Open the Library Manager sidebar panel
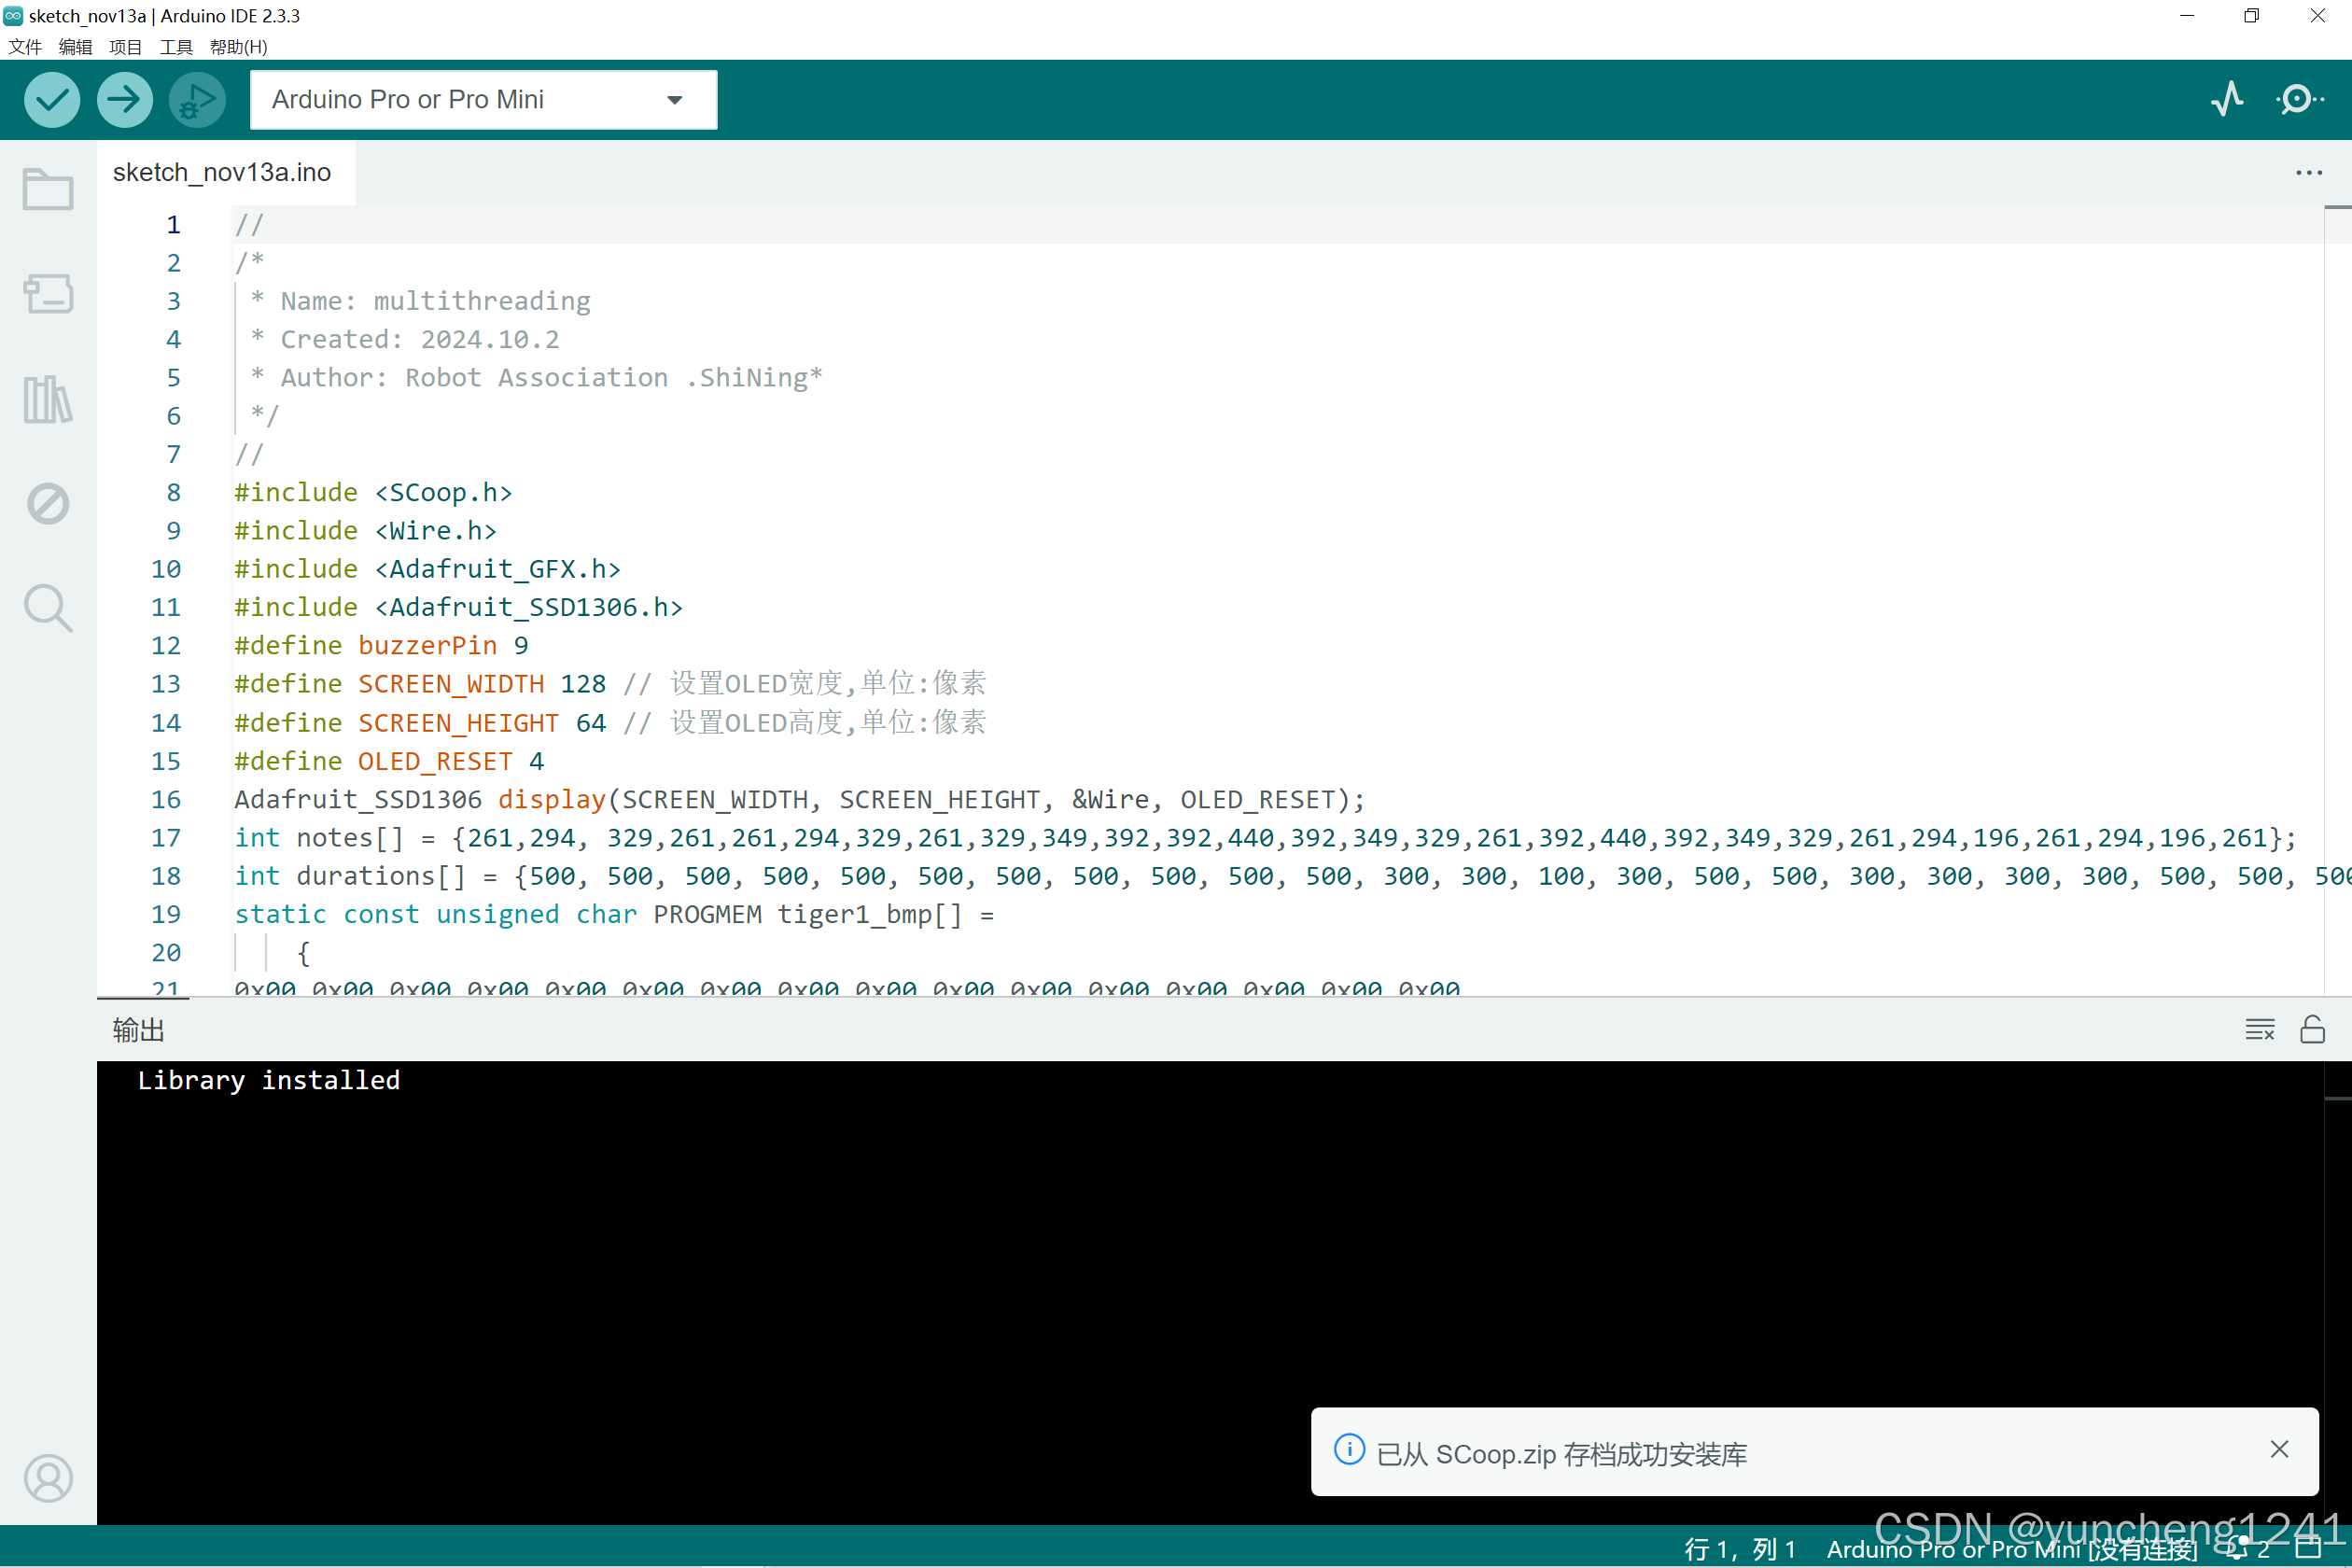Image resolution: width=2352 pixels, height=1568 pixels. click(x=48, y=399)
